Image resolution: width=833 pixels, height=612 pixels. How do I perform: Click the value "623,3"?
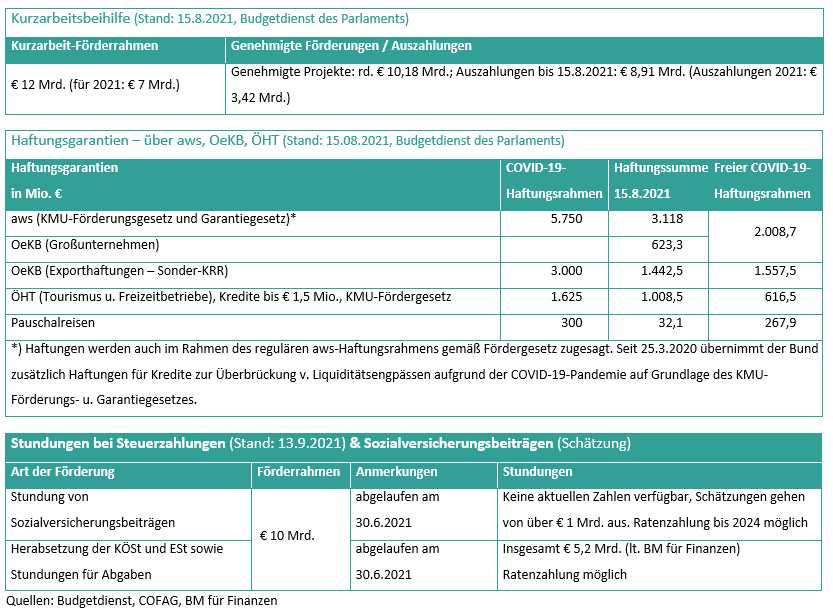coord(667,245)
